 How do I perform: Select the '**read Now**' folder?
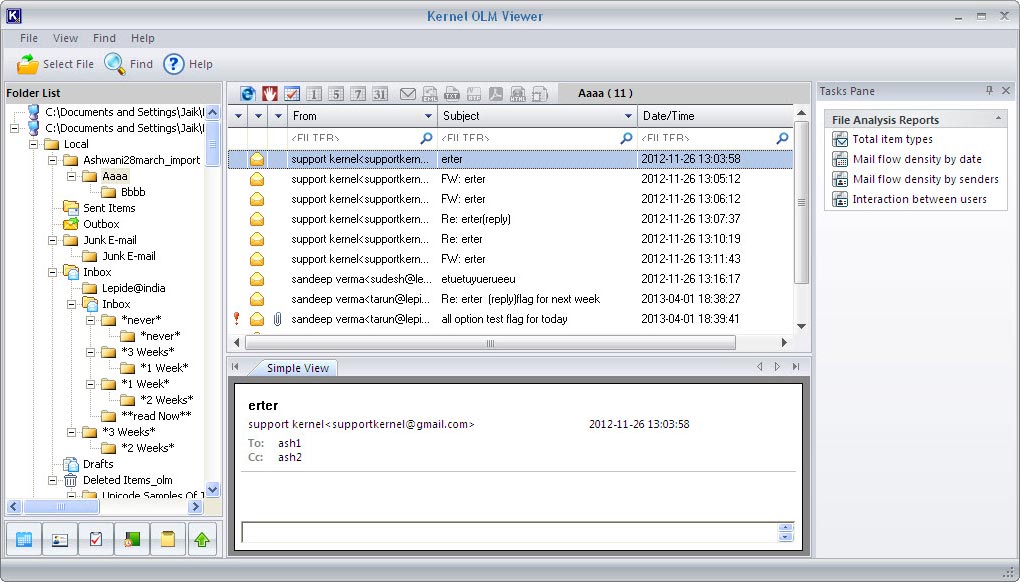point(156,416)
